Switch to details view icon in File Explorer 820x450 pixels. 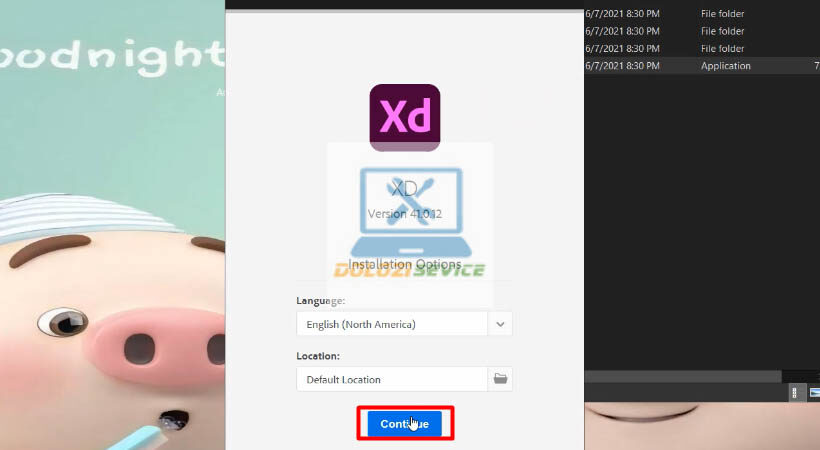coord(794,393)
